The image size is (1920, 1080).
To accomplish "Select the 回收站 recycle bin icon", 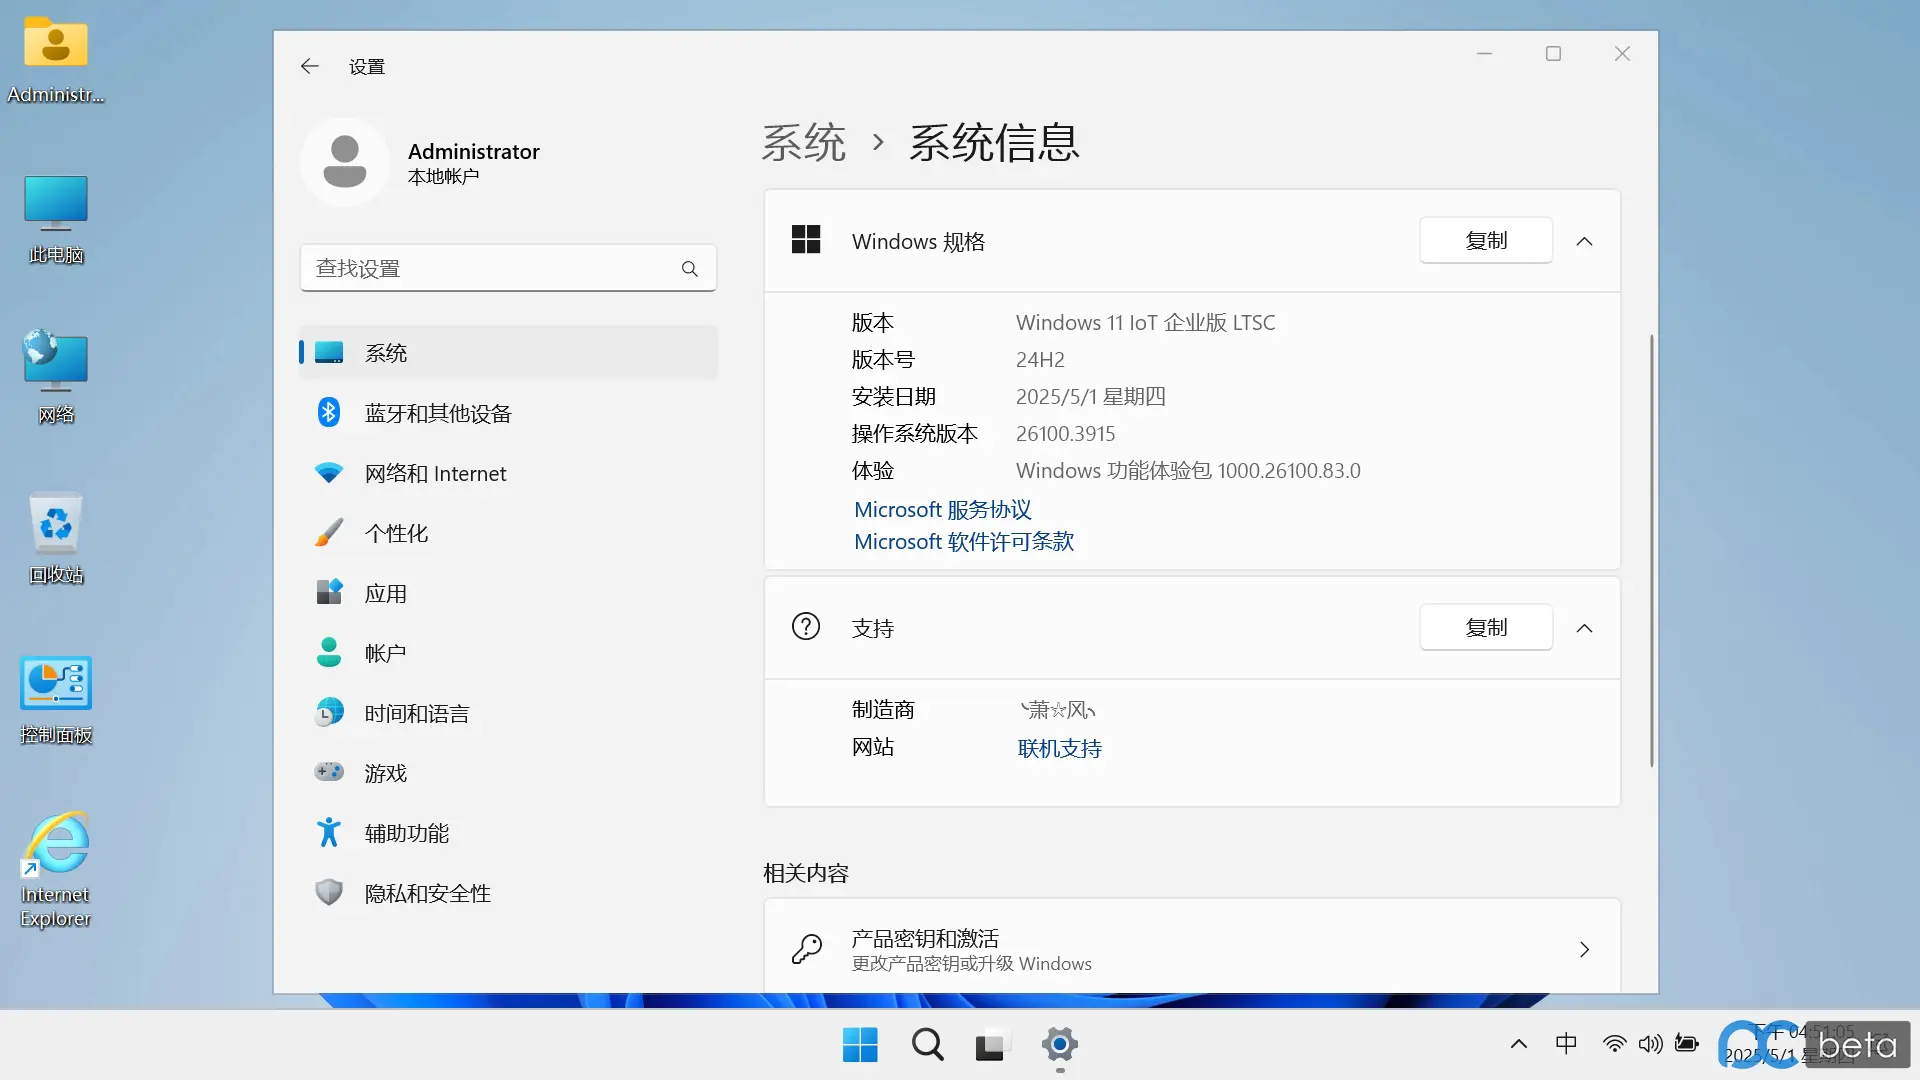I will [x=56, y=538].
